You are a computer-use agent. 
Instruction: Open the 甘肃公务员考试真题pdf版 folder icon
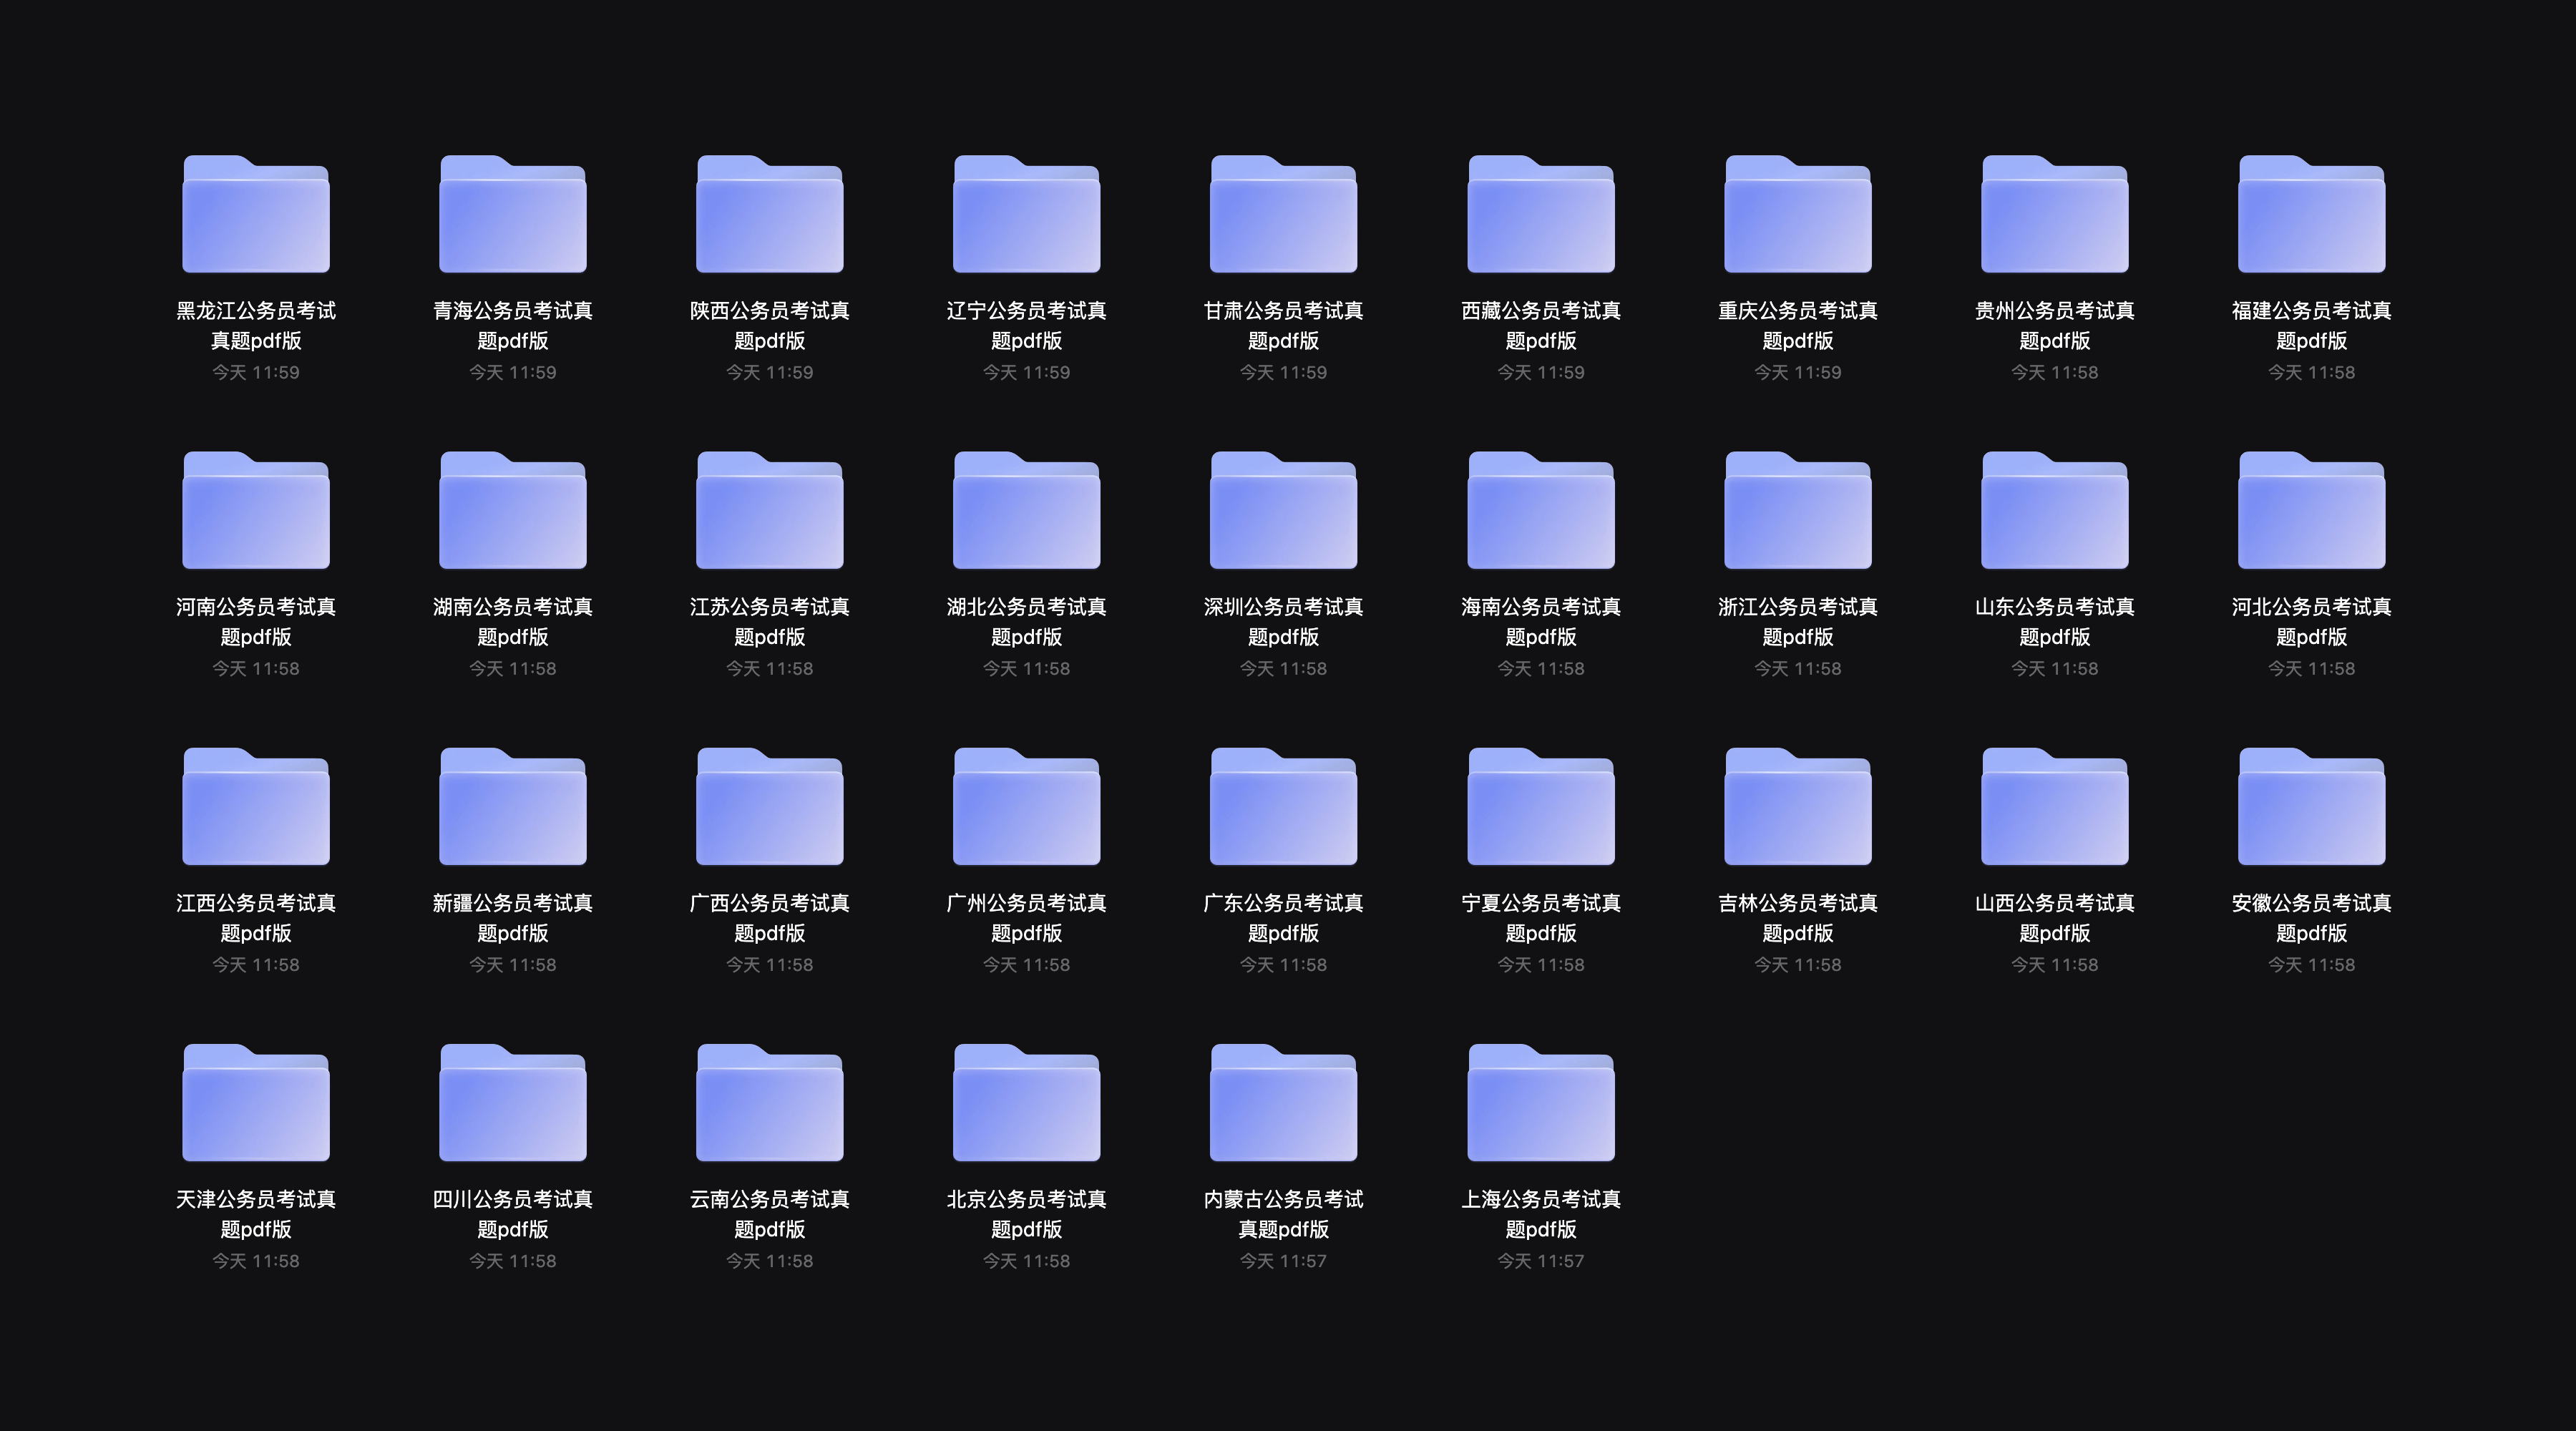coord(1284,214)
